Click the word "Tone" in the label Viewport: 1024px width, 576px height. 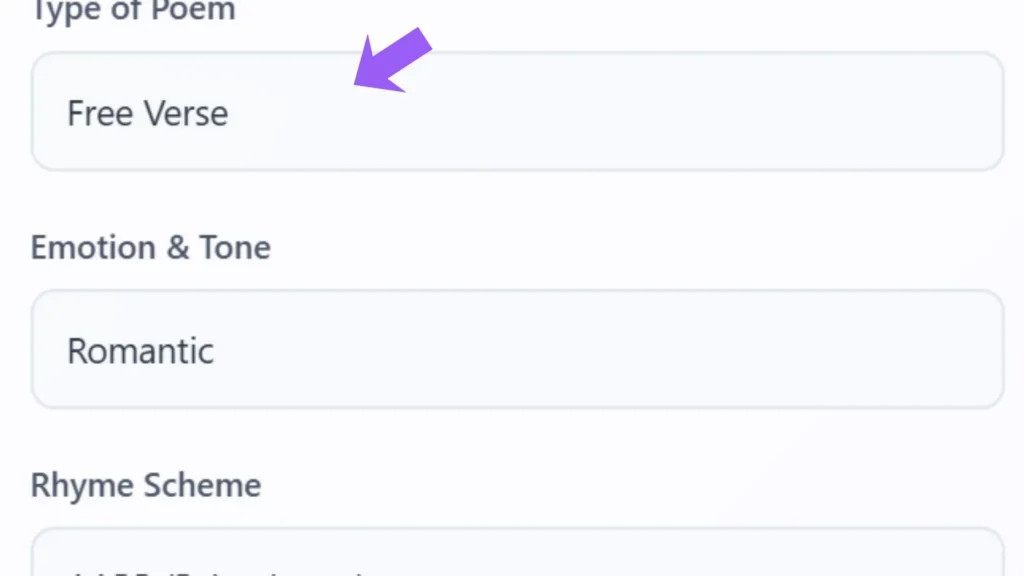[x=233, y=247]
